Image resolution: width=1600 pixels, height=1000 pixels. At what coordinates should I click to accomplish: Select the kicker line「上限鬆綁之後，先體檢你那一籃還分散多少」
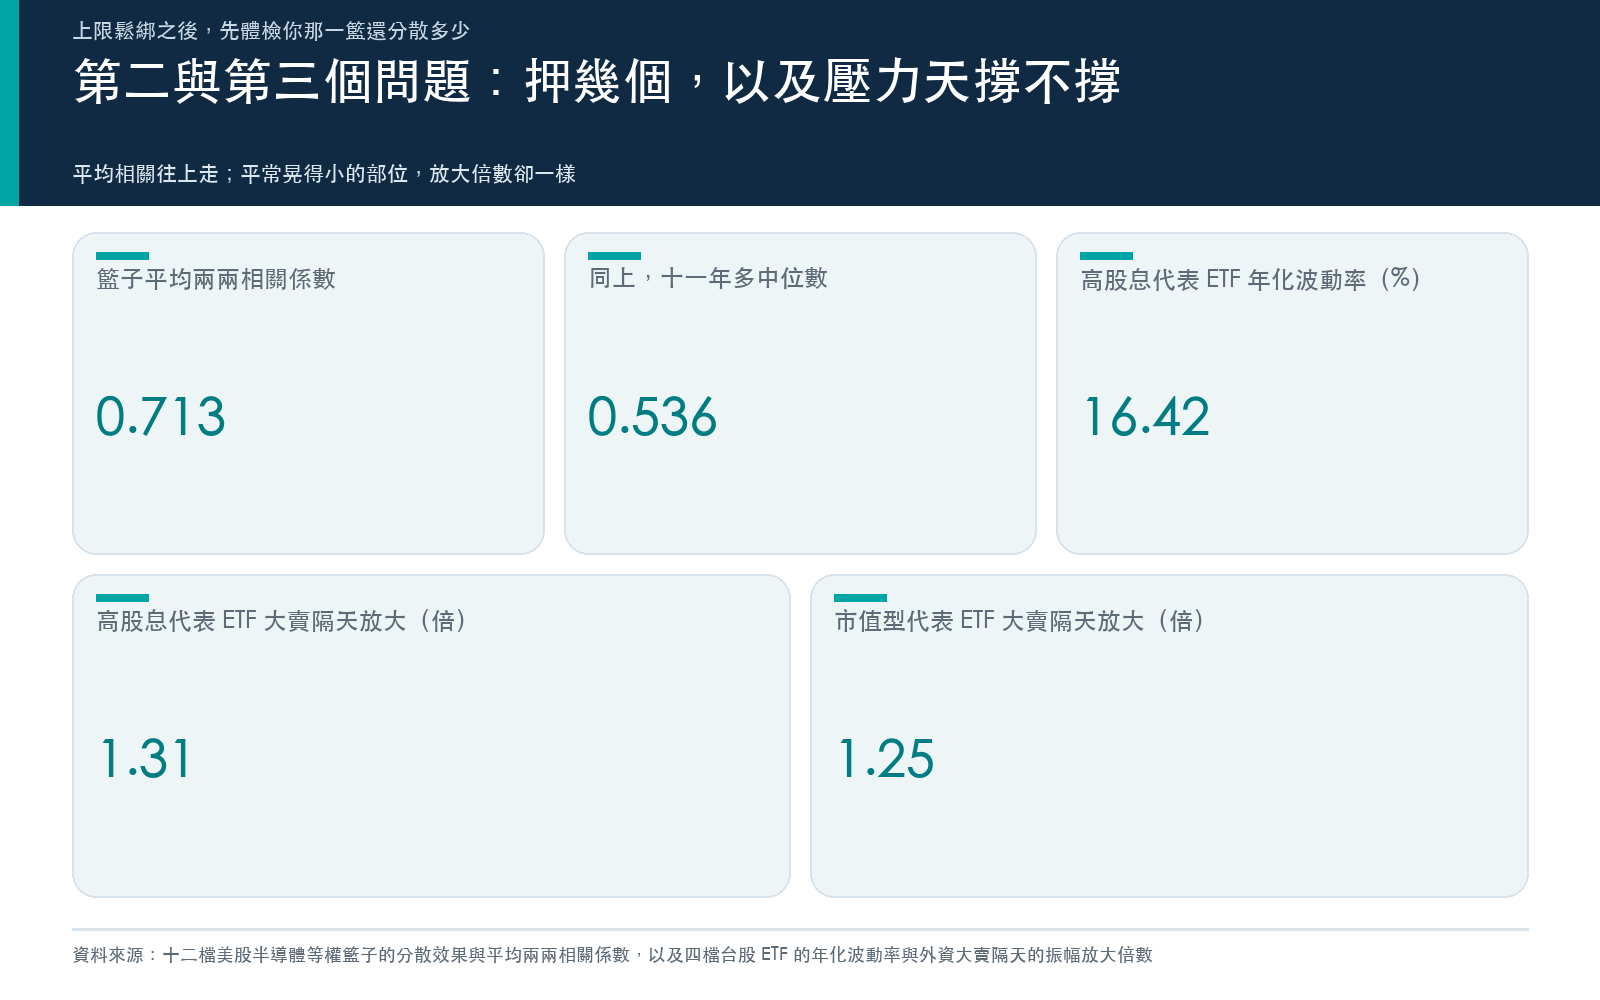coord(271,31)
